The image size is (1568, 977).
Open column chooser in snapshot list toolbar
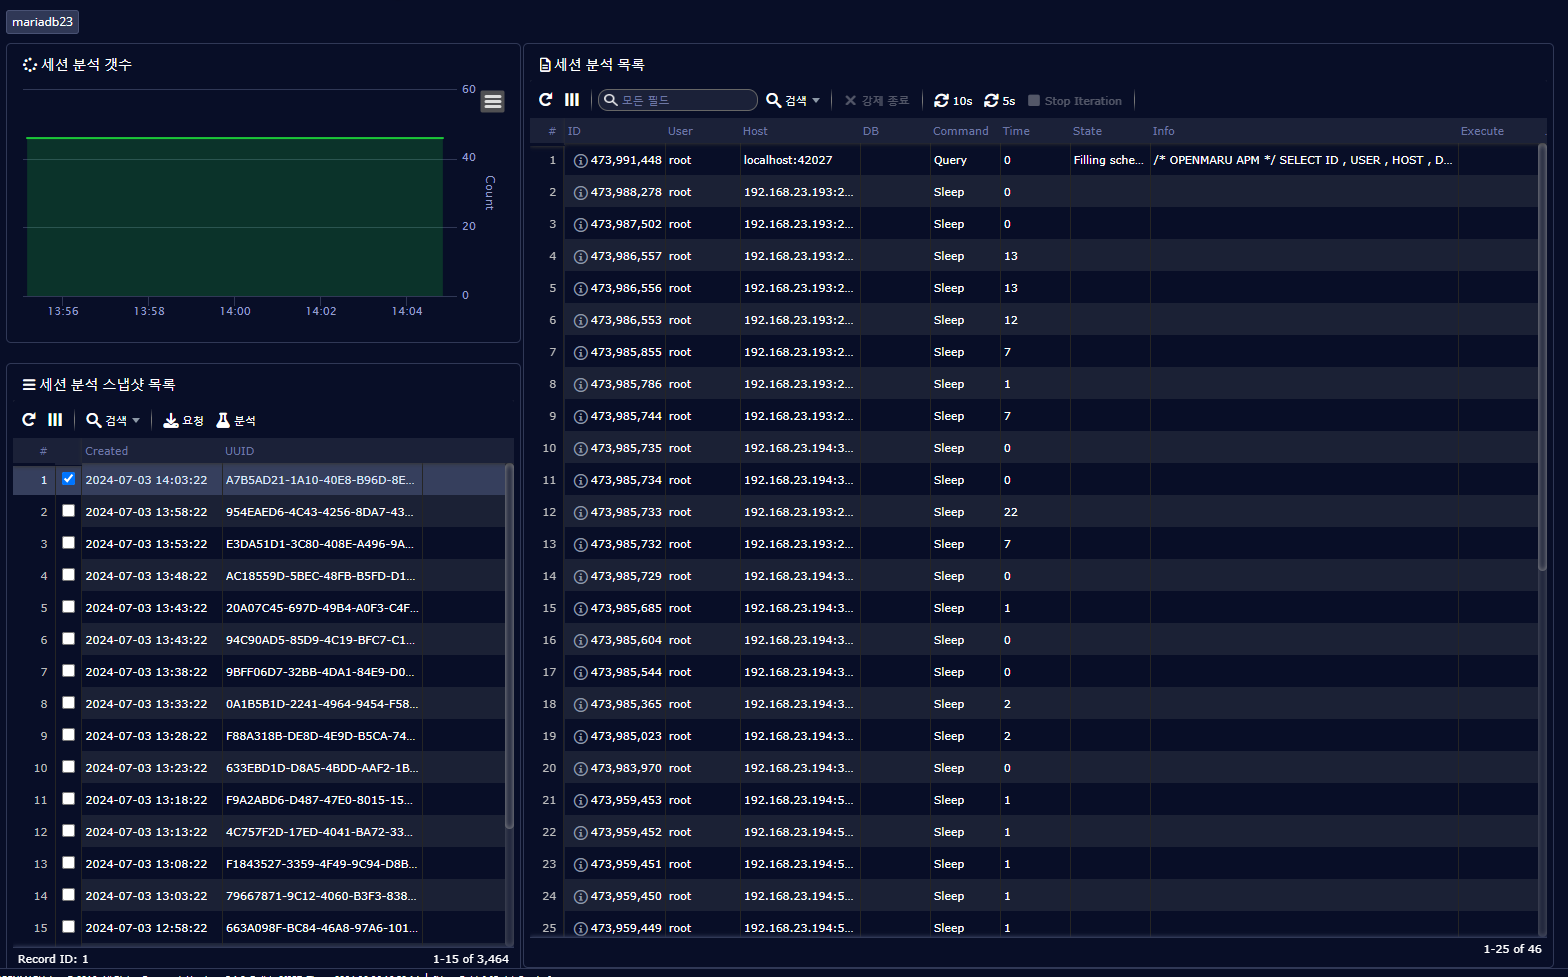tap(55, 420)
